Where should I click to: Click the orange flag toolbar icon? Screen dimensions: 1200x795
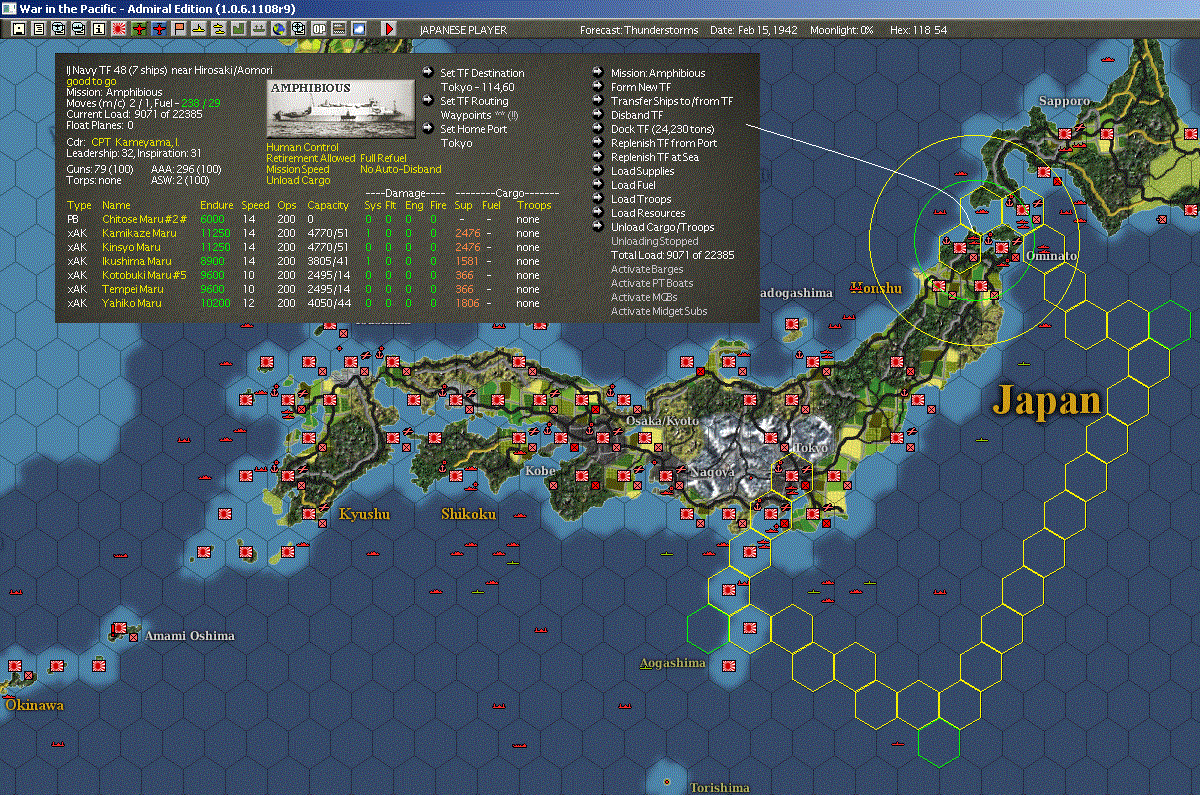click(x=179, y=29)
